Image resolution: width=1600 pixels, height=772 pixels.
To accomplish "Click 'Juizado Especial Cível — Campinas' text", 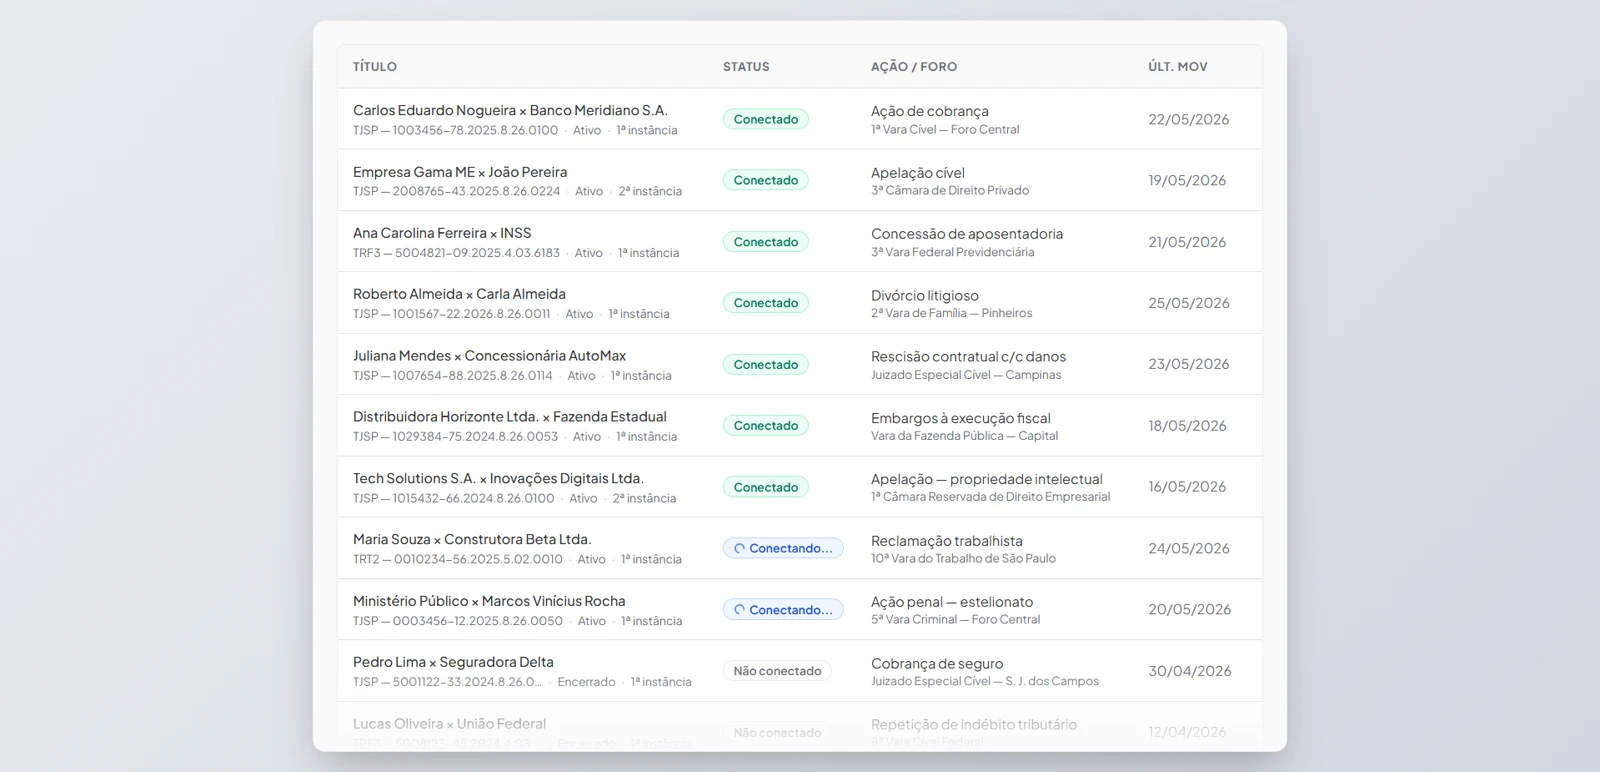I will point(966,375).
